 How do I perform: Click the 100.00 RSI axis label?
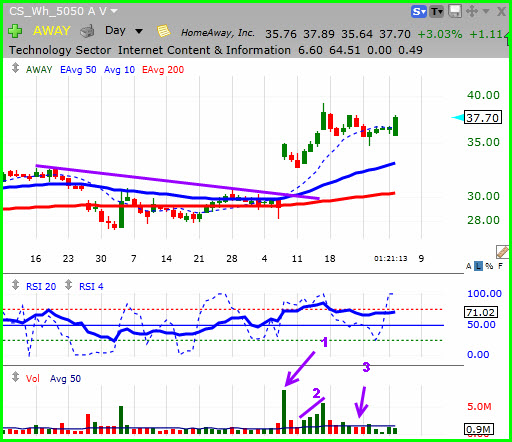(484, 294)
